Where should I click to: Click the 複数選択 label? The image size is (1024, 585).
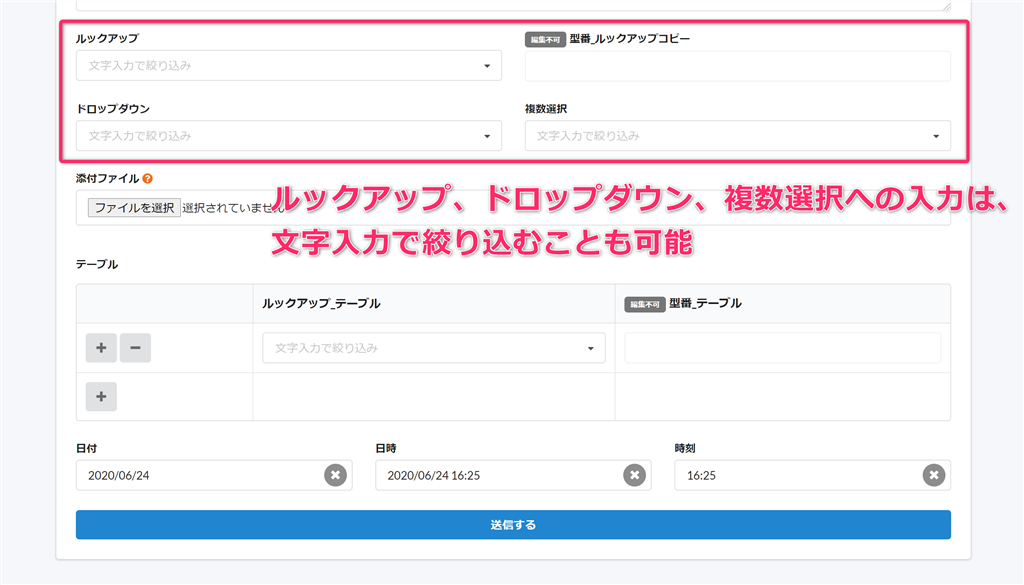546,109
